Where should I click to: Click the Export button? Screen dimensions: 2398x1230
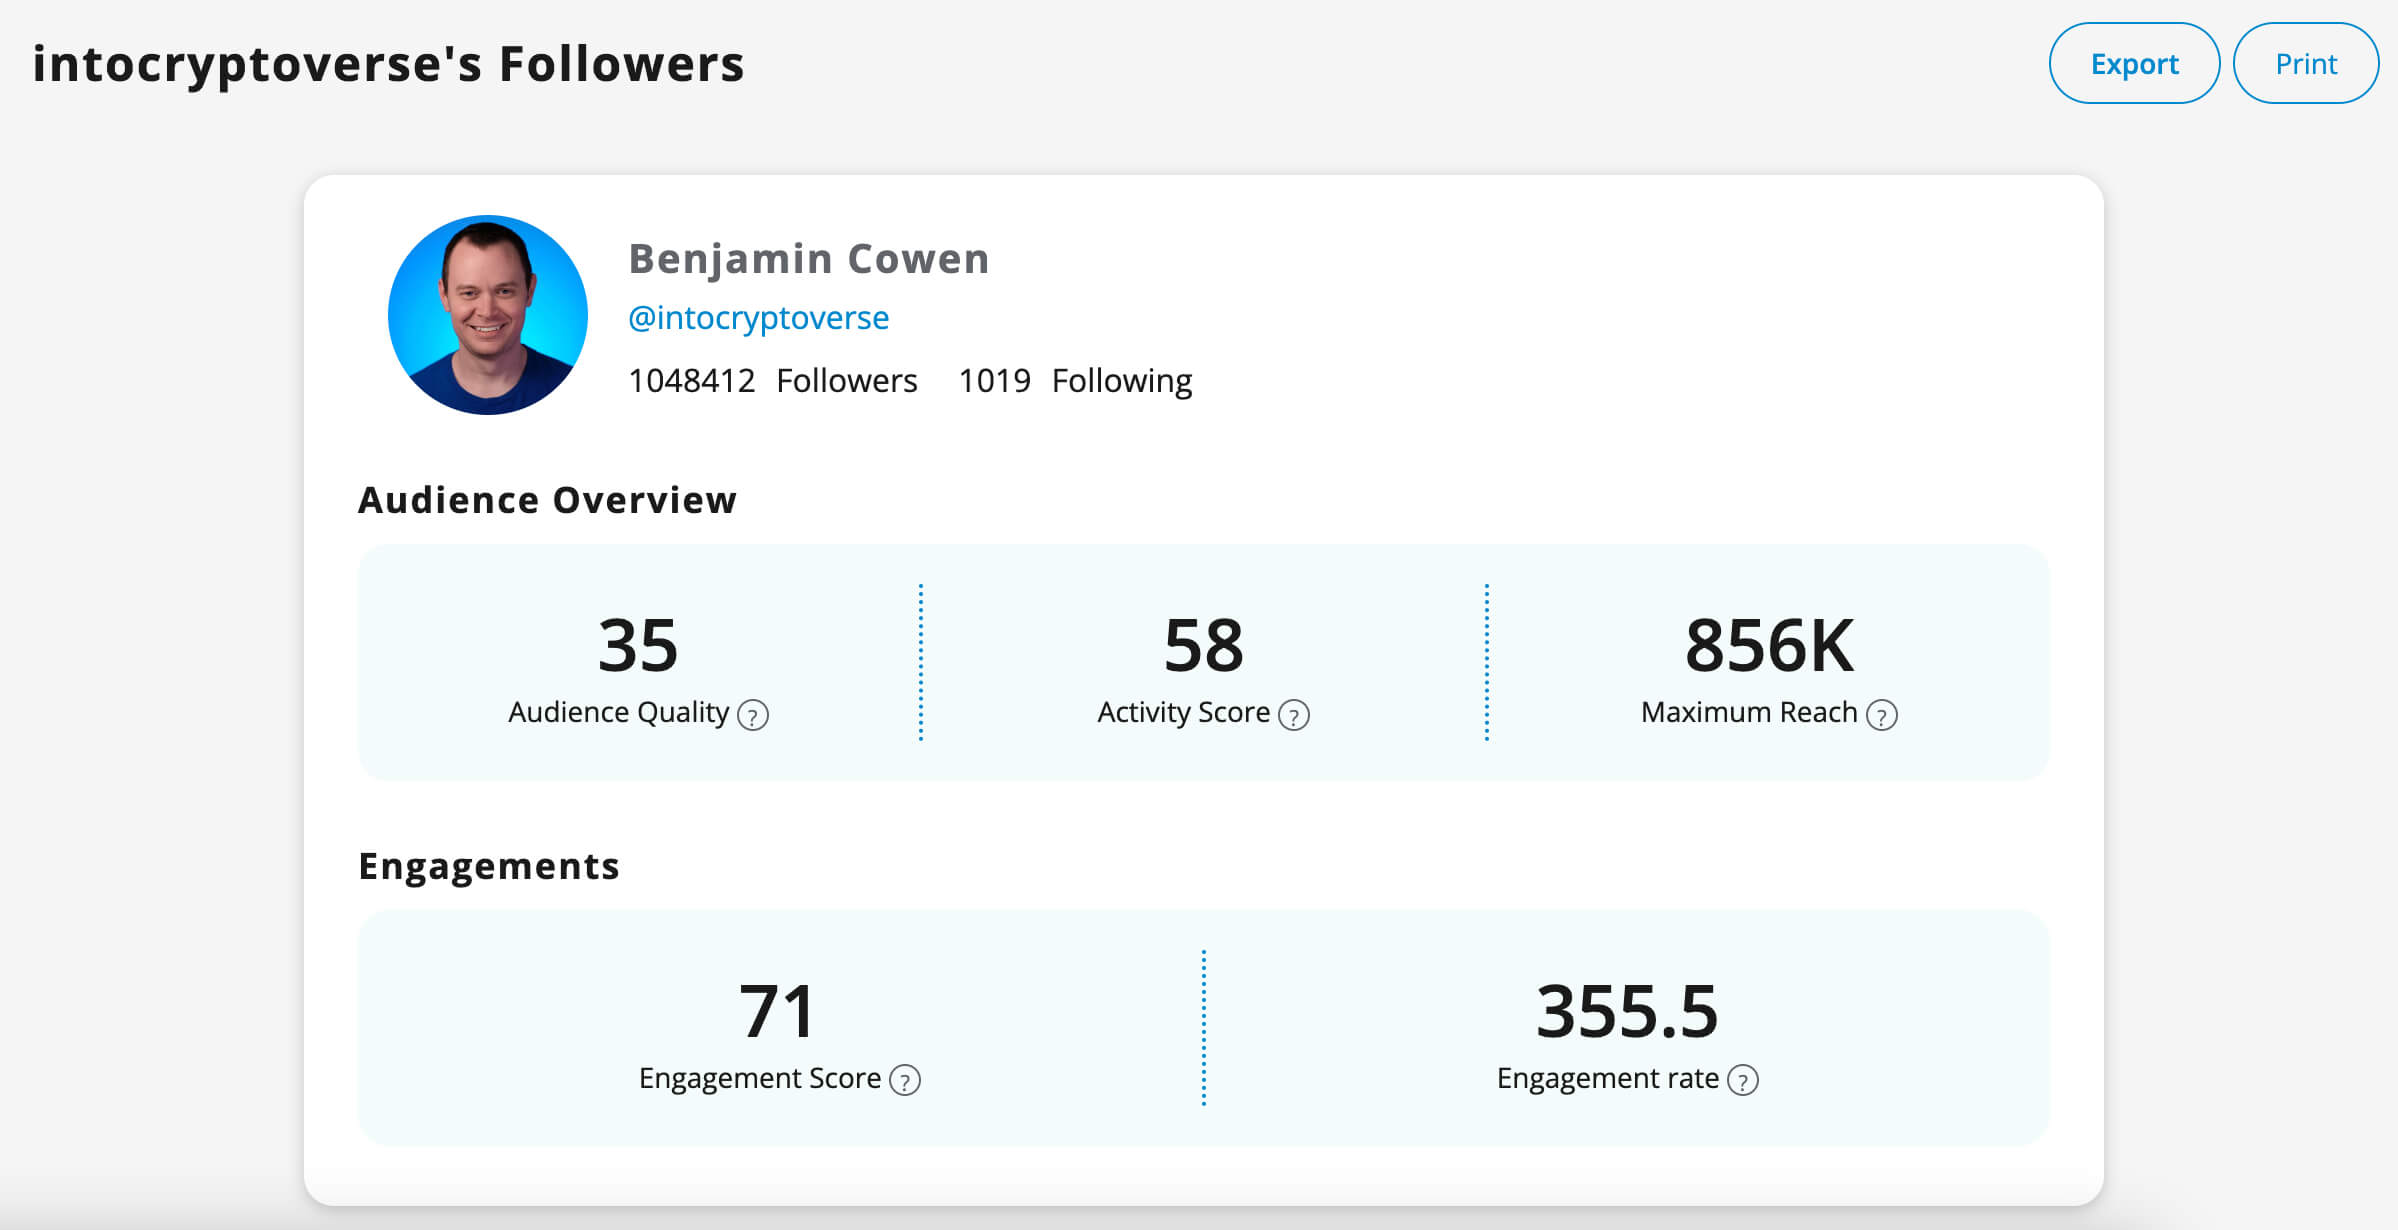(2134, 63)
